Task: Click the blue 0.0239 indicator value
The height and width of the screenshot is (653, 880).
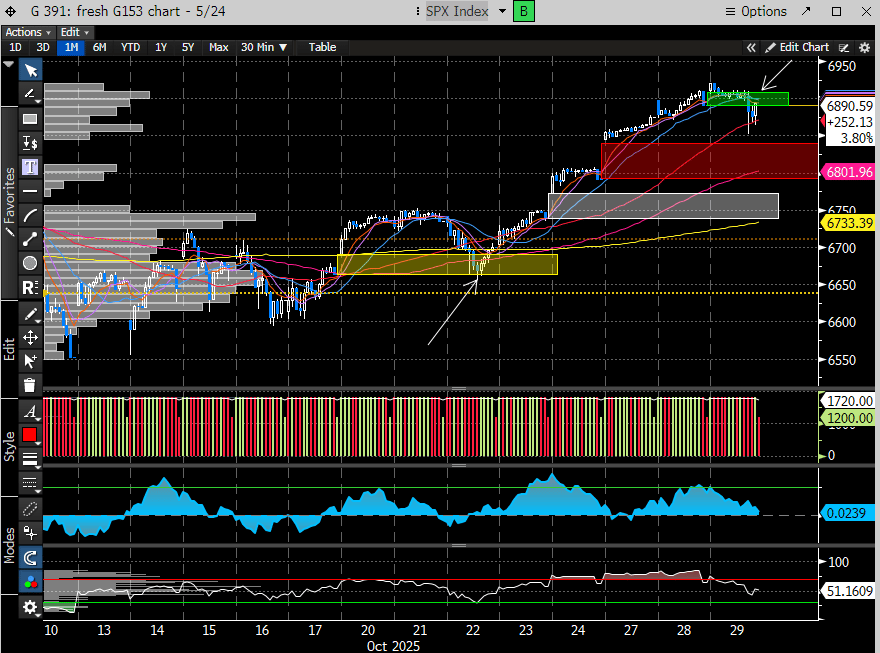Action: 847,513
